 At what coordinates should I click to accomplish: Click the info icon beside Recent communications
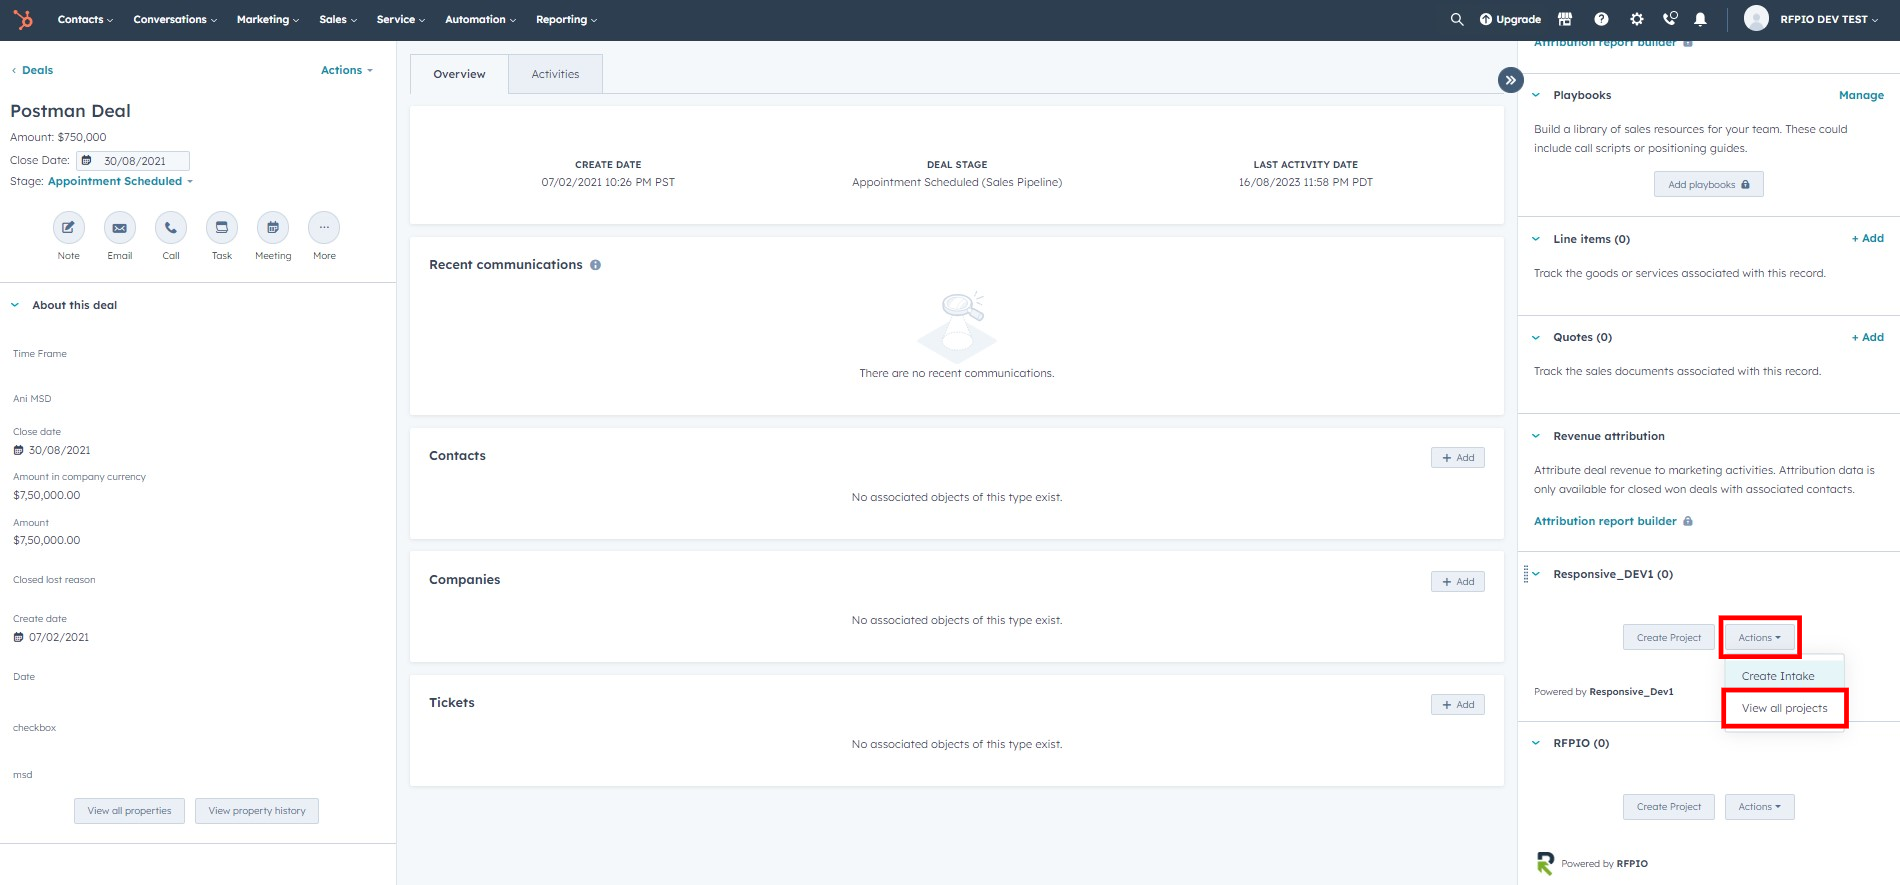pyautogui.click(x=595, y=265)
